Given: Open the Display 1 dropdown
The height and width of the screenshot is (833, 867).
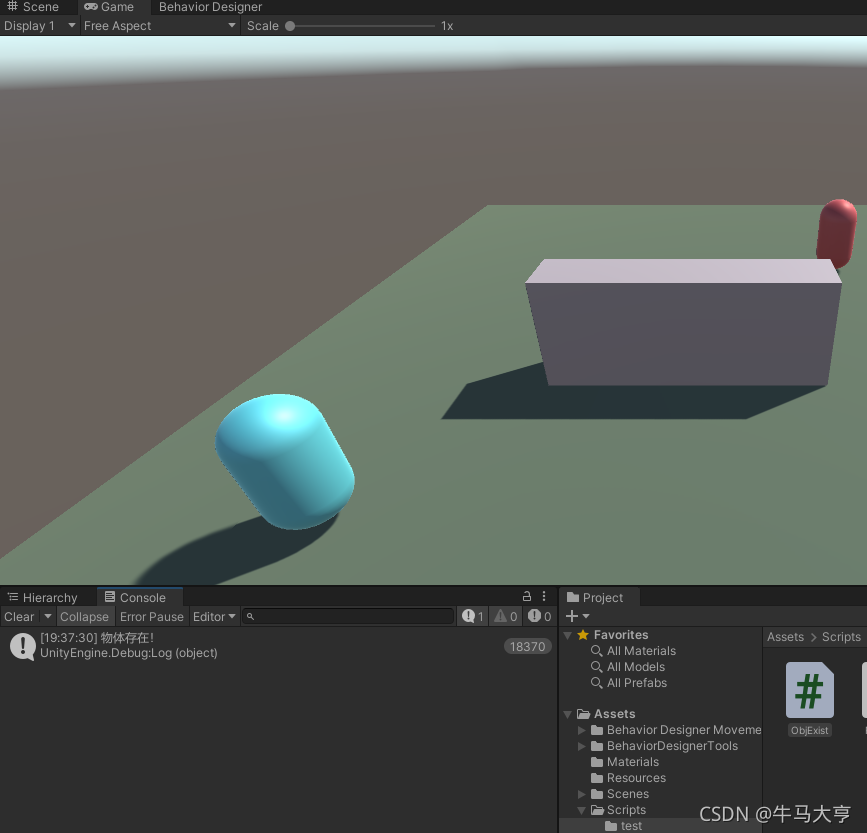Looking at the screenshot, I should 39,26.
